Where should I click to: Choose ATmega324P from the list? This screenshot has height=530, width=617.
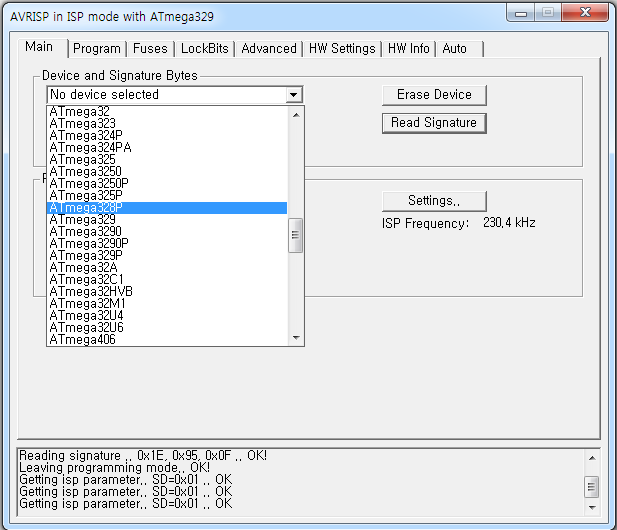pyautogui.click(x=167, y=136)
